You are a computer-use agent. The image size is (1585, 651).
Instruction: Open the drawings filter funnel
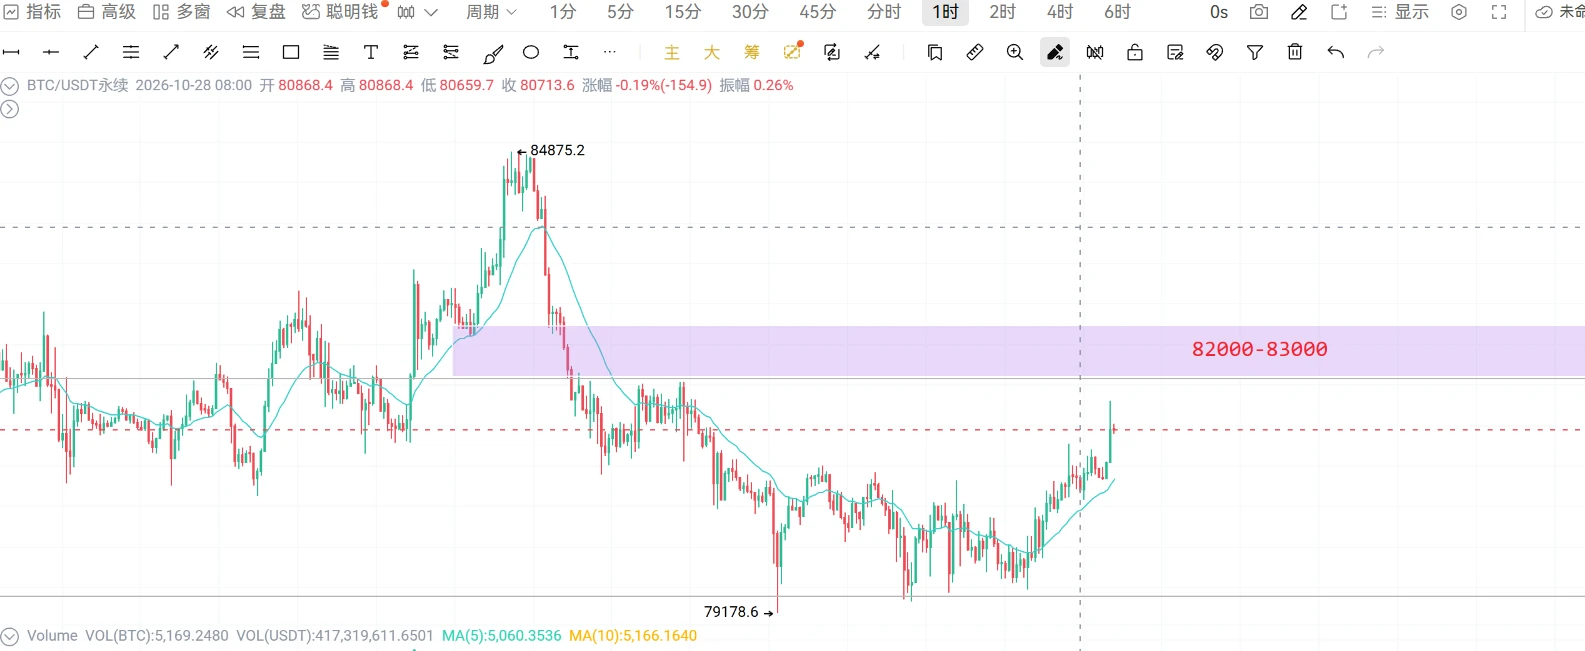(x=1255, y=52)
